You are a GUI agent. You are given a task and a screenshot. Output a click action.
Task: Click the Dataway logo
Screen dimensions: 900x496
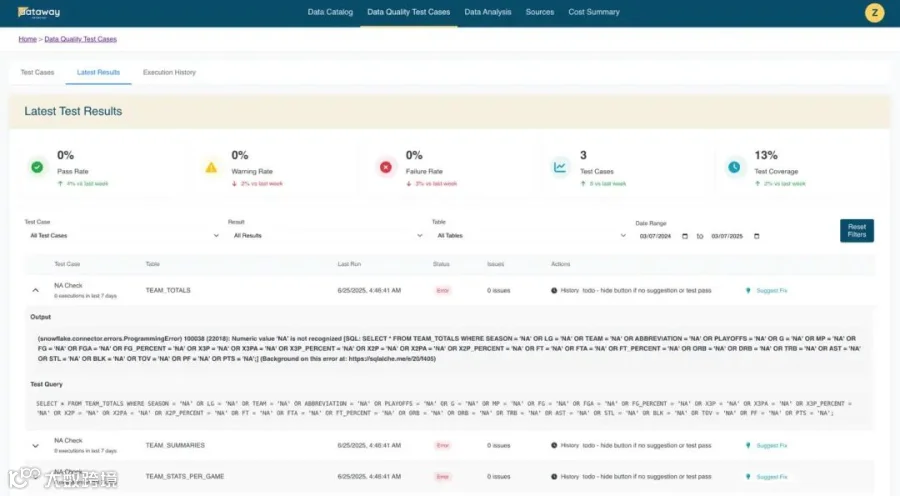pyautogui.click(x=38, y=12)
